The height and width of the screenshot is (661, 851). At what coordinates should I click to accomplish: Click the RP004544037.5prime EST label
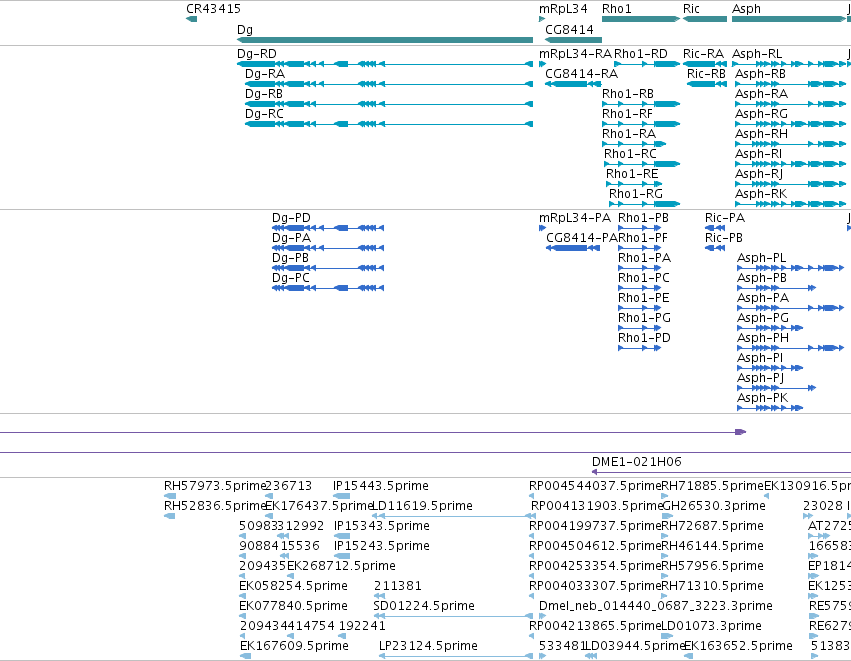tap(595, 486)
